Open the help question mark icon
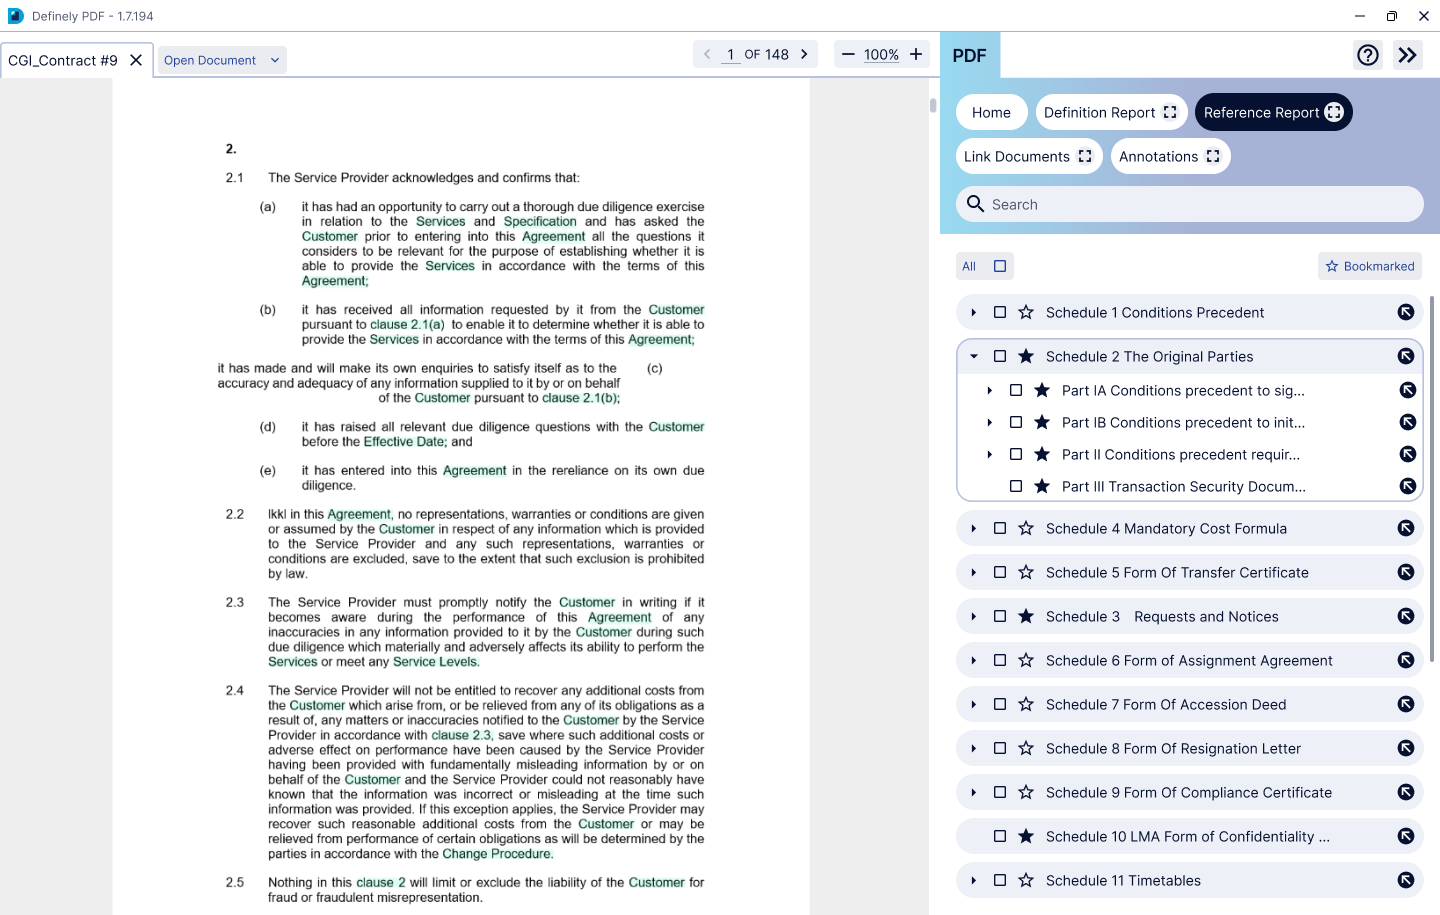 (1367, 55)
